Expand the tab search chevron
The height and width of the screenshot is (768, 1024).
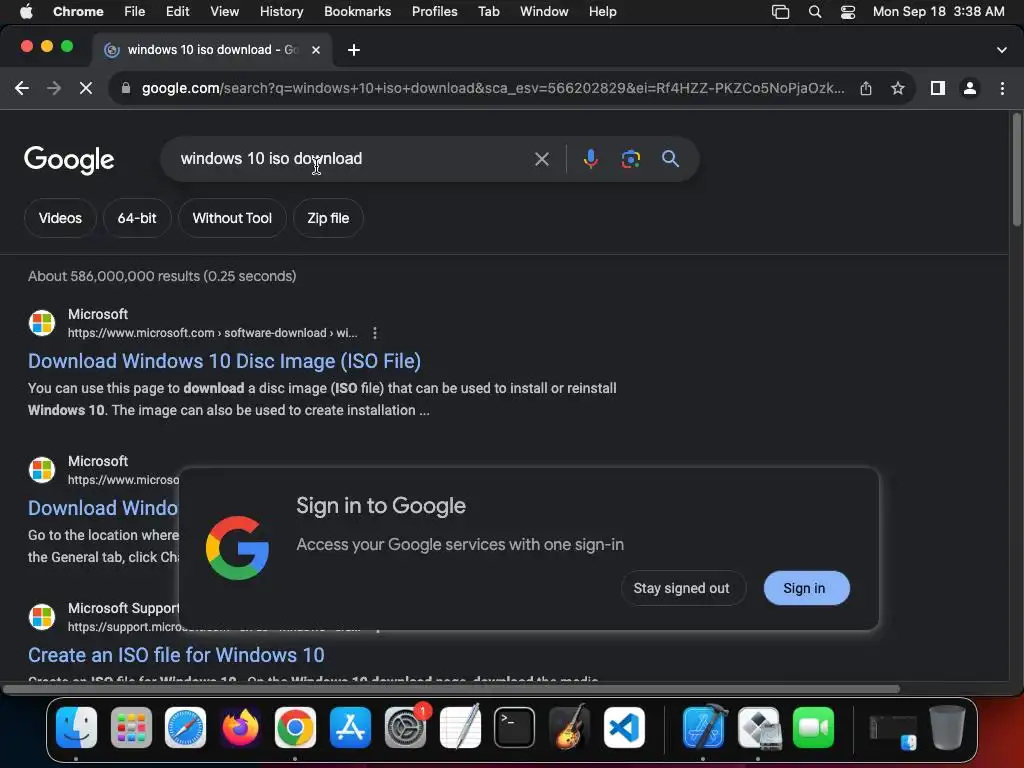tap(1002, 50)
